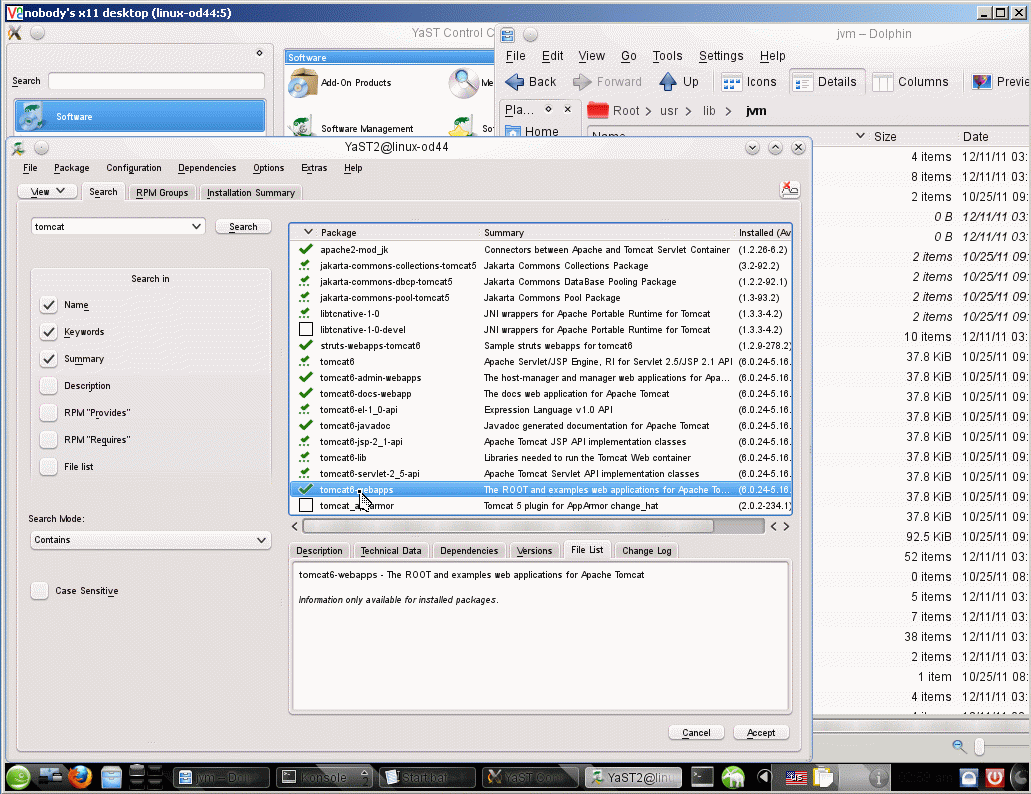Click the green status icon of tomcat6-lib

305,457
